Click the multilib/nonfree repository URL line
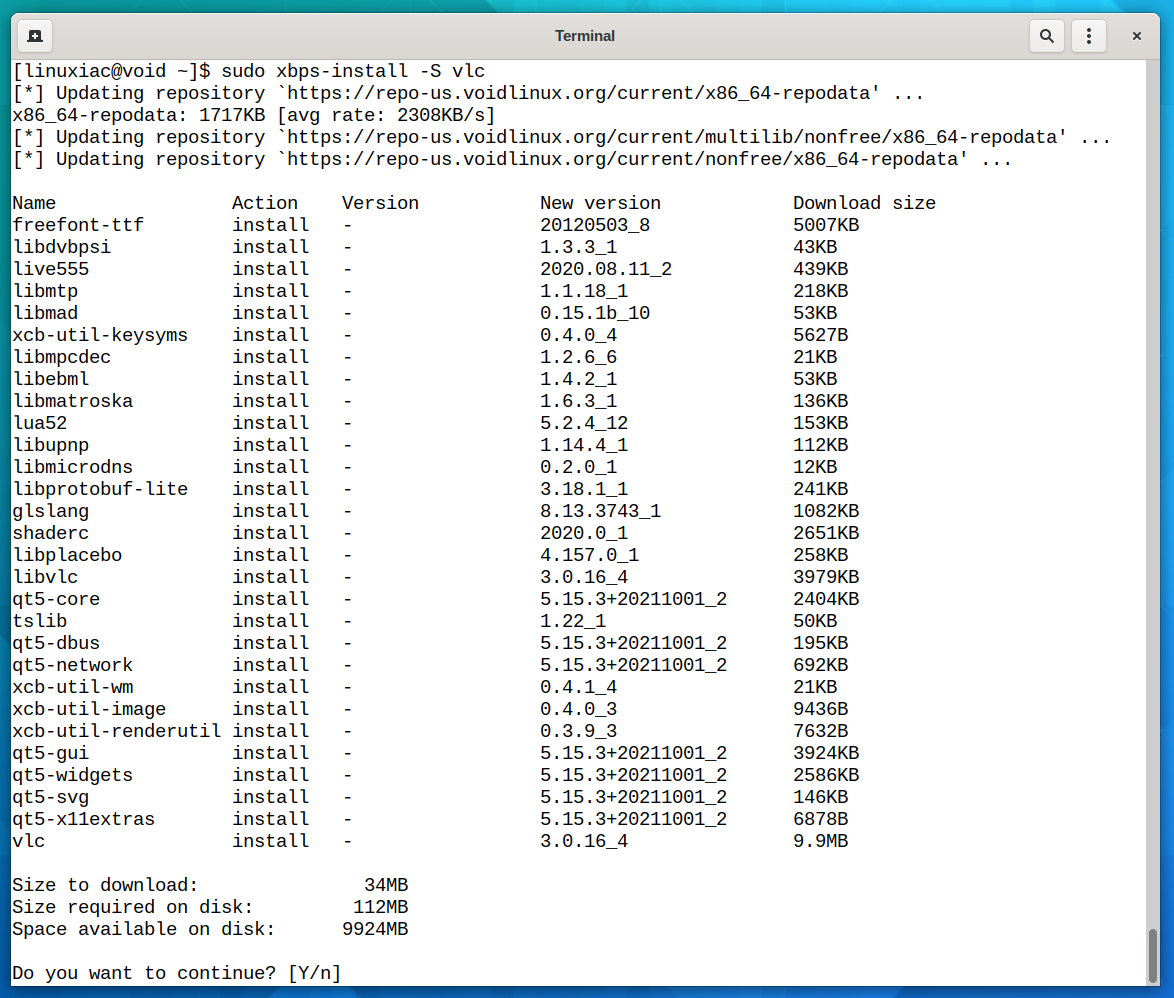The width and height of the screenshot is (1174, 998). [562, 137]
